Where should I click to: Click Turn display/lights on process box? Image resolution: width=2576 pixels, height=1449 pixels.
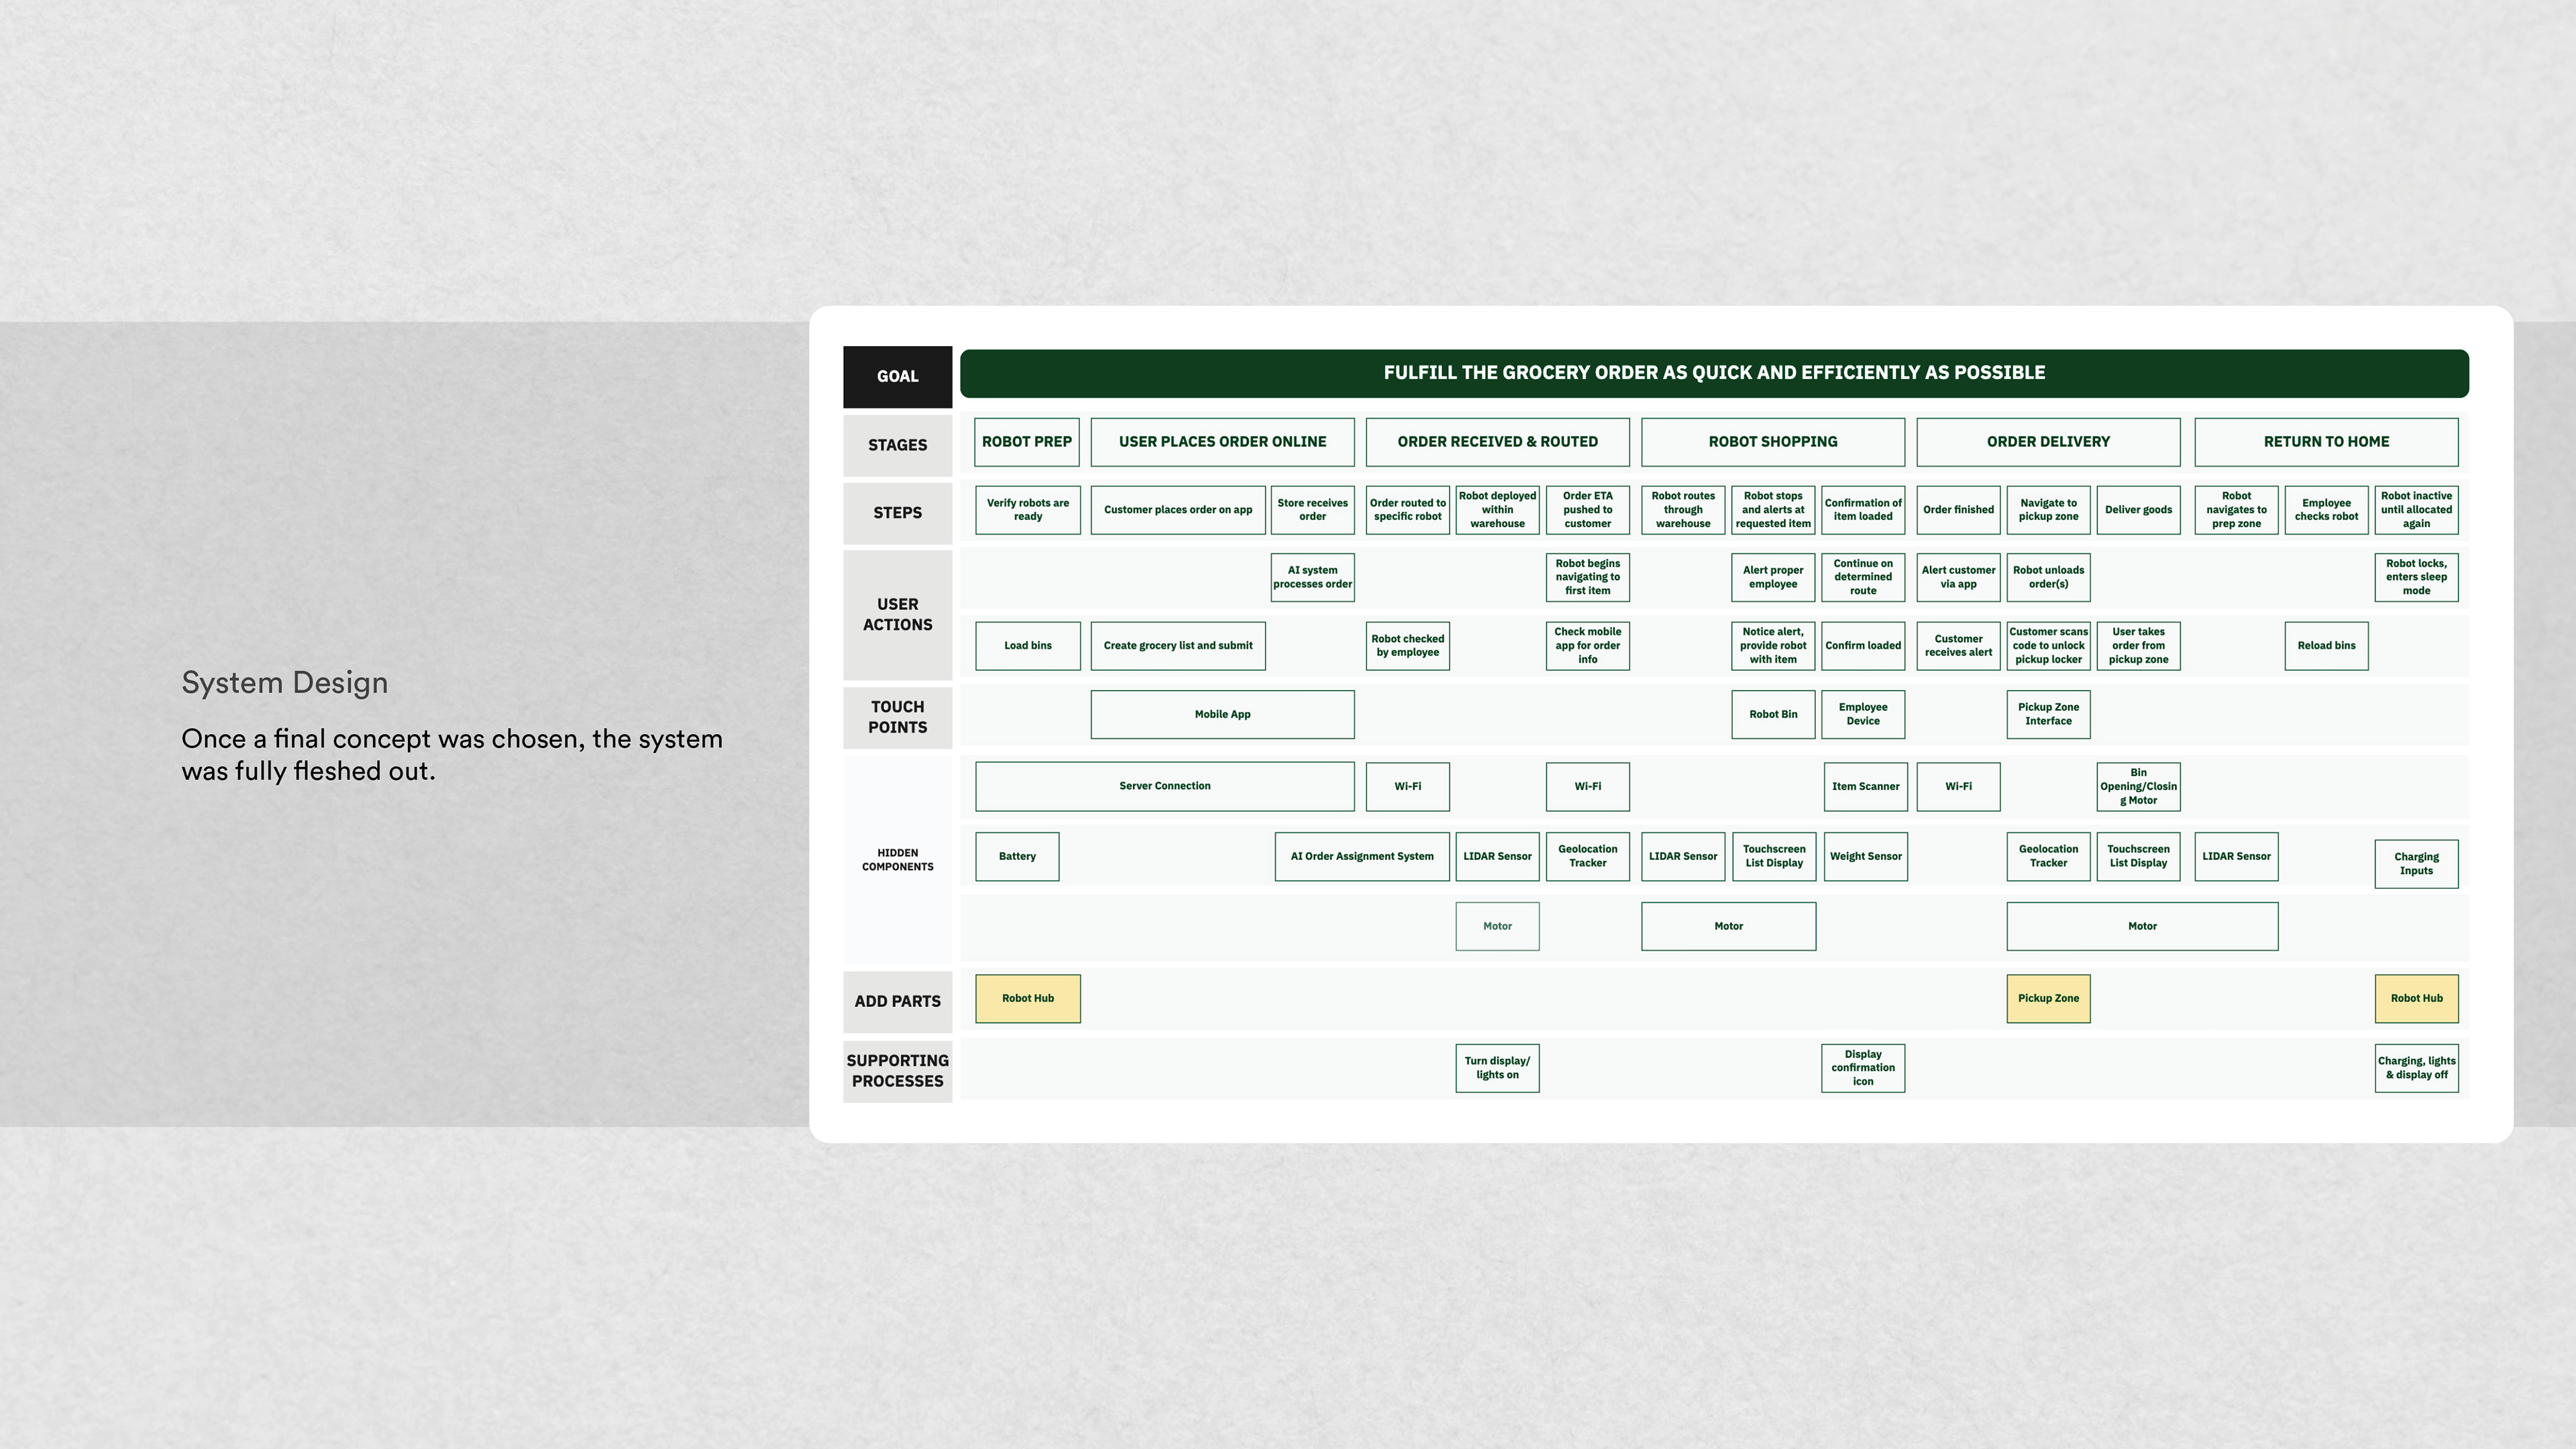(x=1496, y=1068)
